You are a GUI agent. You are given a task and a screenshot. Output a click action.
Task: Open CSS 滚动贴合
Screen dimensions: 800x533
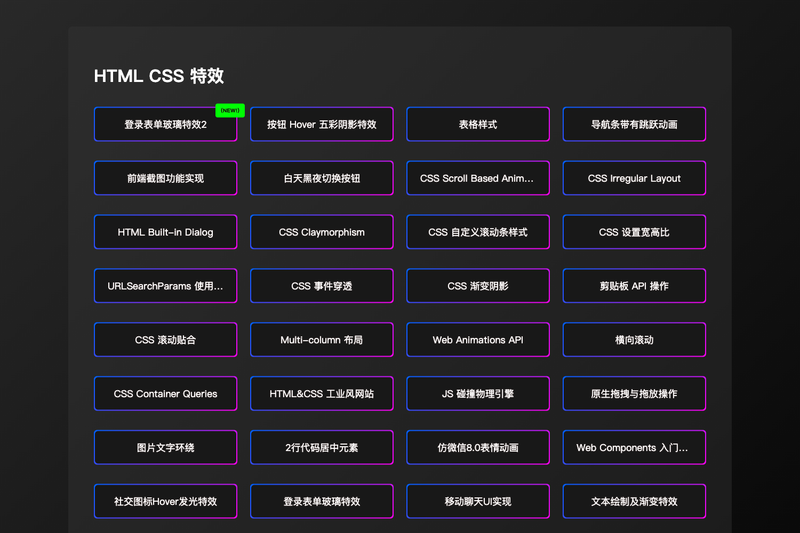click(x=165, y=340)
